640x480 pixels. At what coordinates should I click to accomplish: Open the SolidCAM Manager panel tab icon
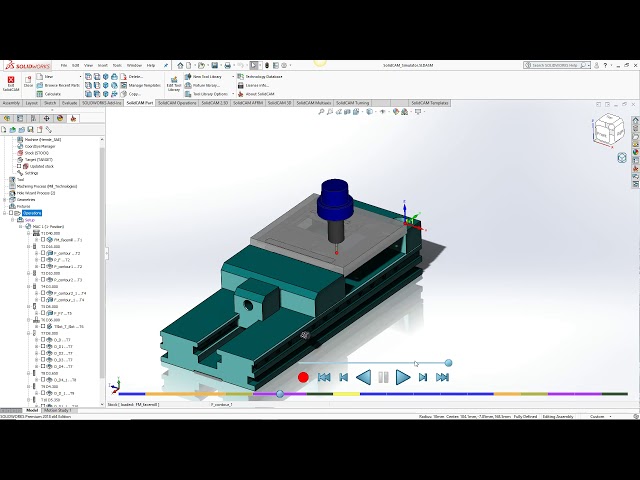click(73, 118)
